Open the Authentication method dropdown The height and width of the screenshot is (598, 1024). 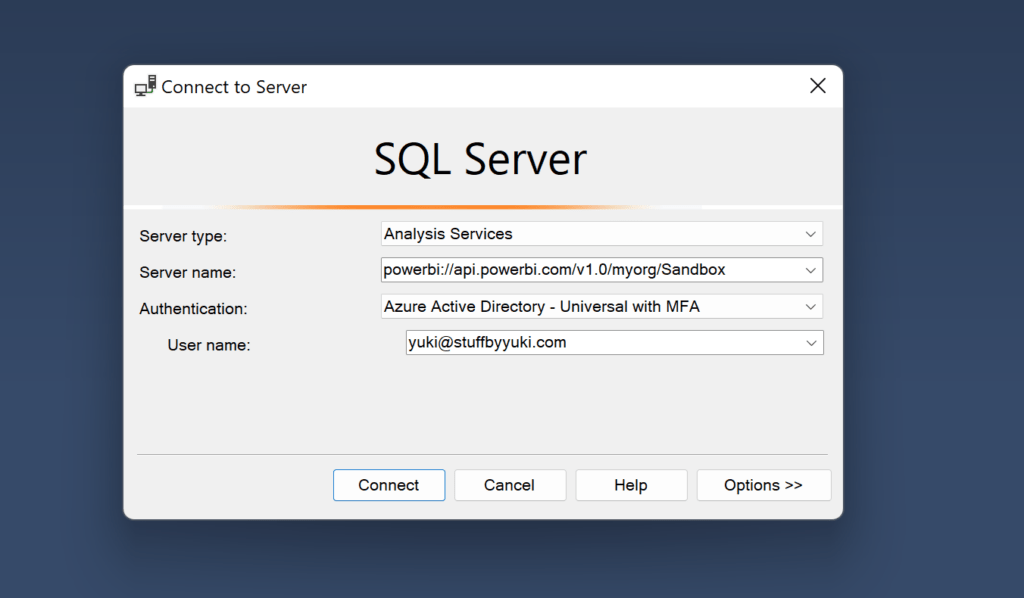coord(813,307)
